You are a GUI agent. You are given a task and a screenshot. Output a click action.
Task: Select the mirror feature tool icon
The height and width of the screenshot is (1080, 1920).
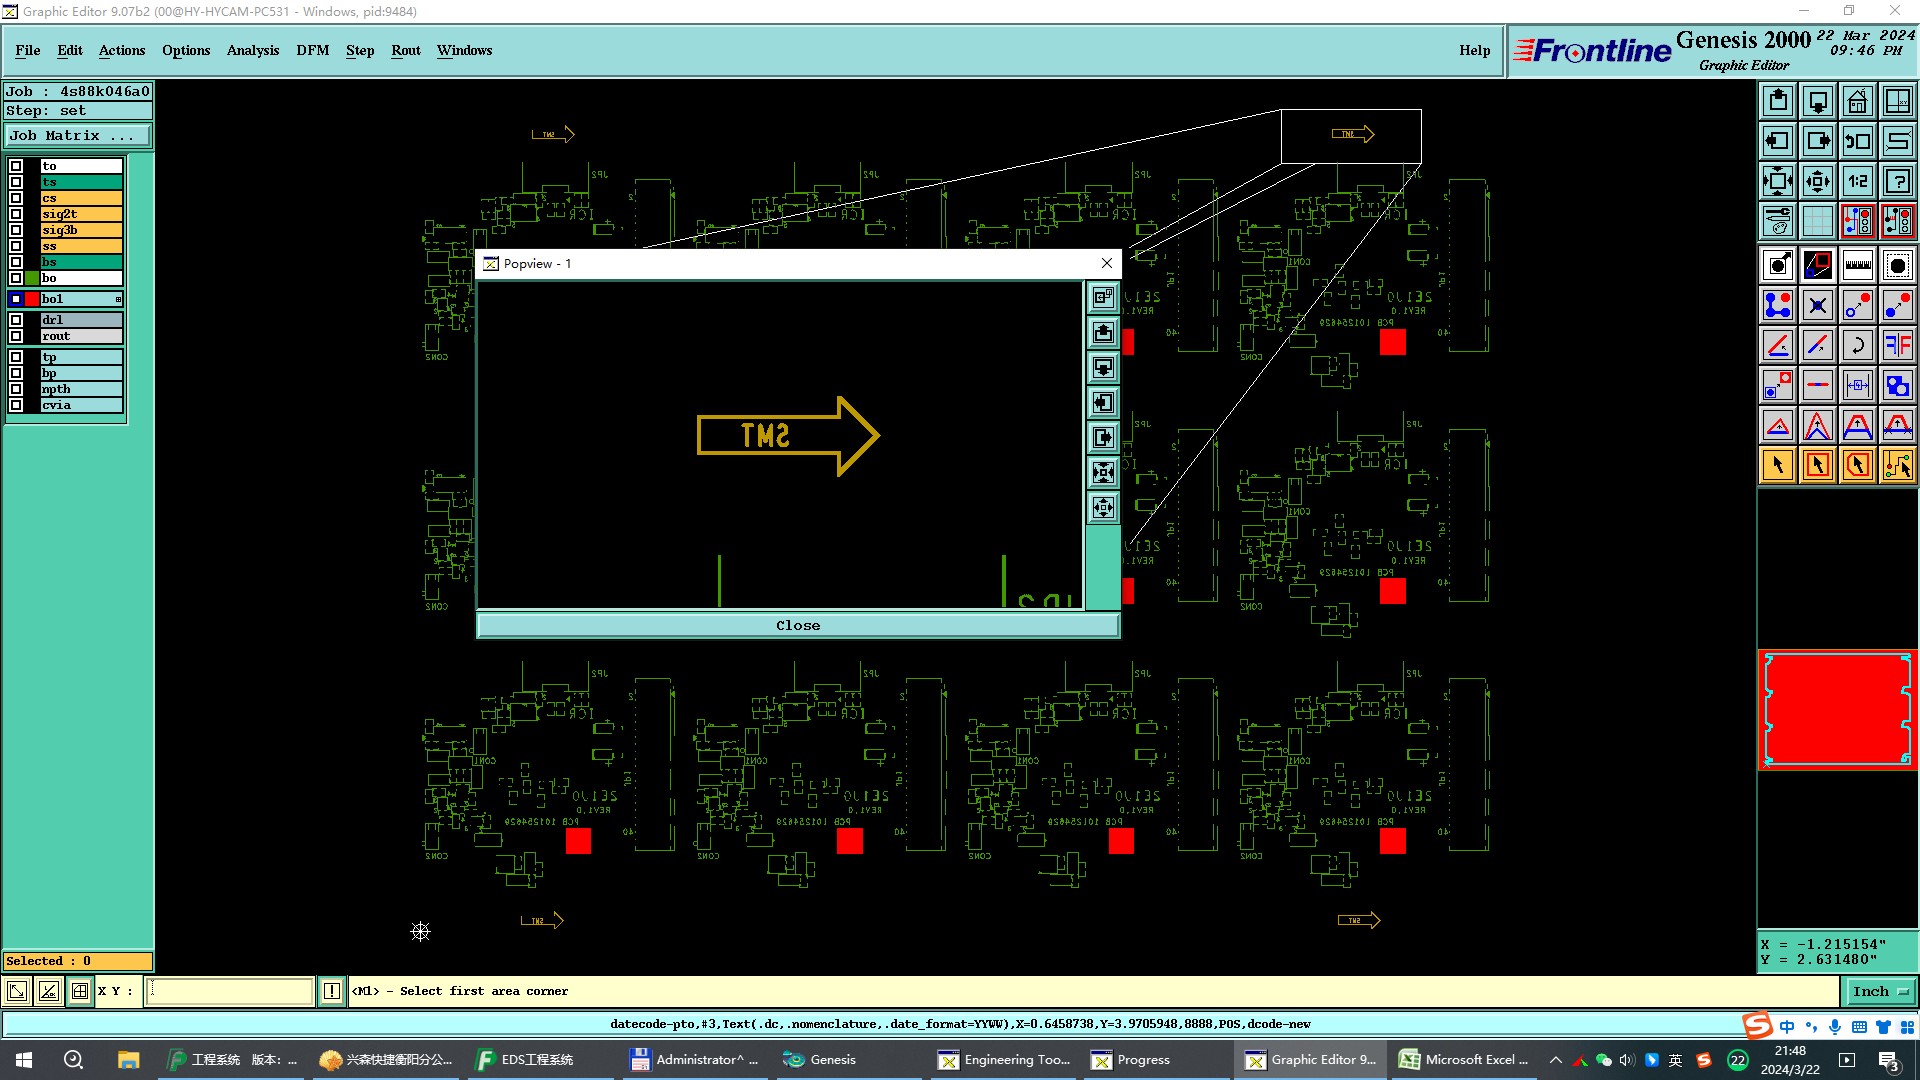tap(1897, 345)
